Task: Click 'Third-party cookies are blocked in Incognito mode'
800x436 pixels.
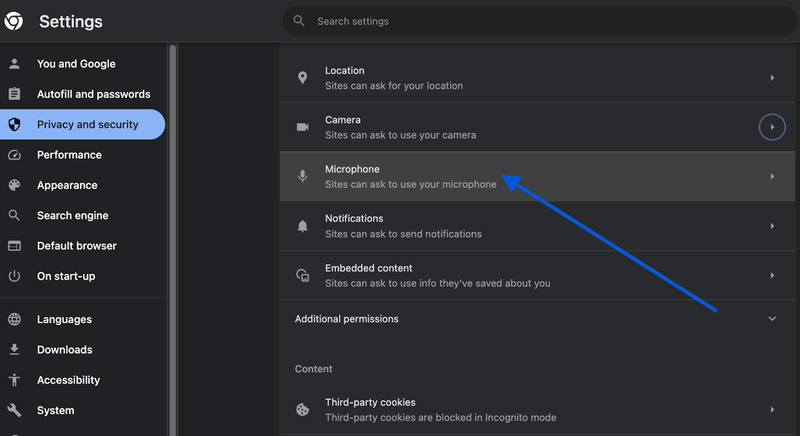Action: pyautogui.click(x=440, y=417)
